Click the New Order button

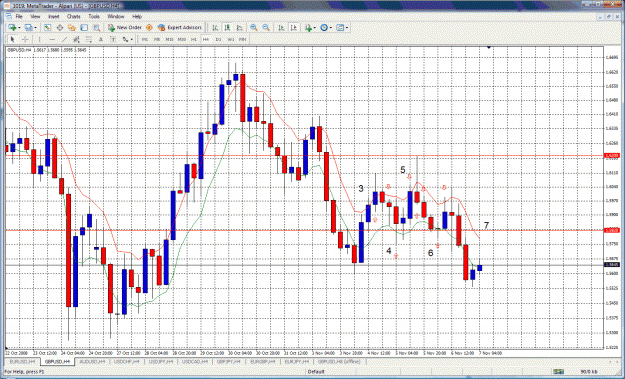click(x=125, y=27)
